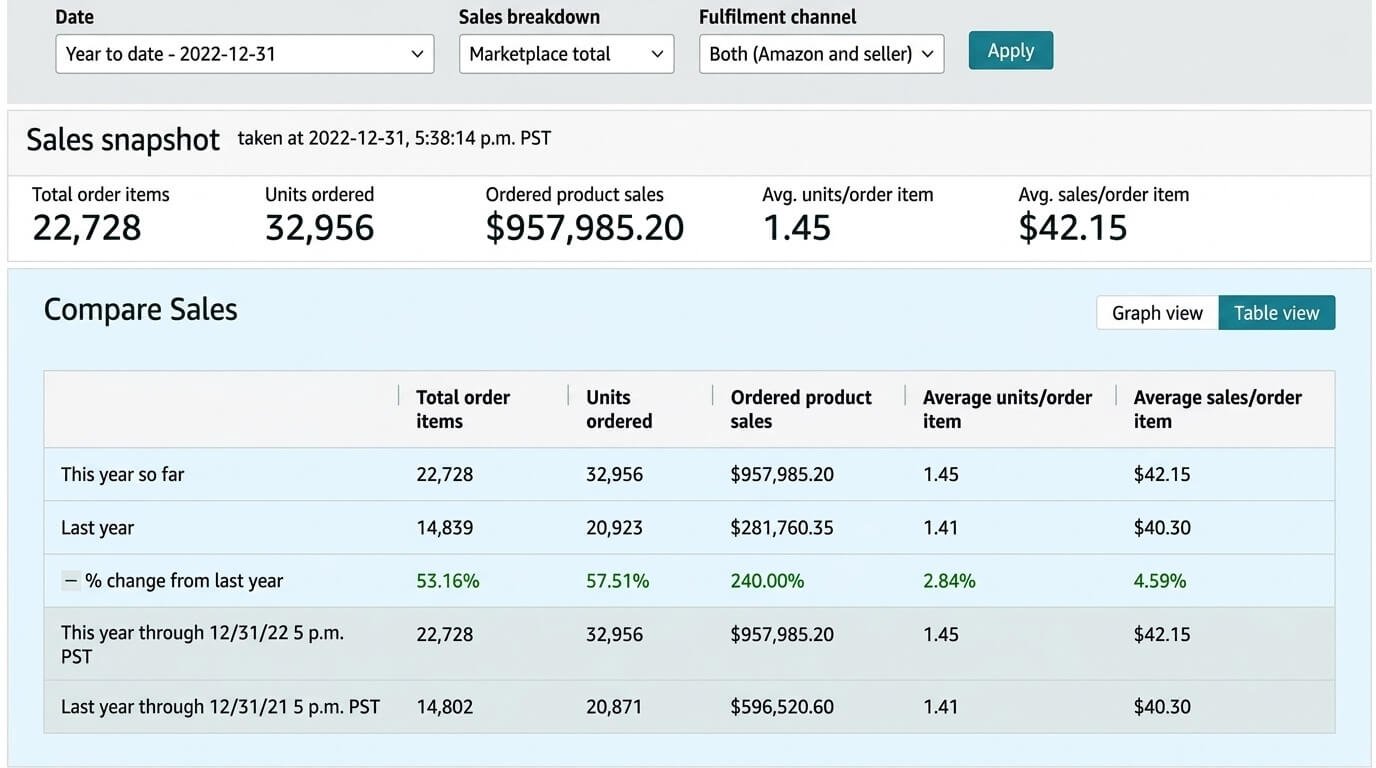Screen dimensions: 1376x768
Task: Select the 'Last year' row label
Action: click(97, 528)
